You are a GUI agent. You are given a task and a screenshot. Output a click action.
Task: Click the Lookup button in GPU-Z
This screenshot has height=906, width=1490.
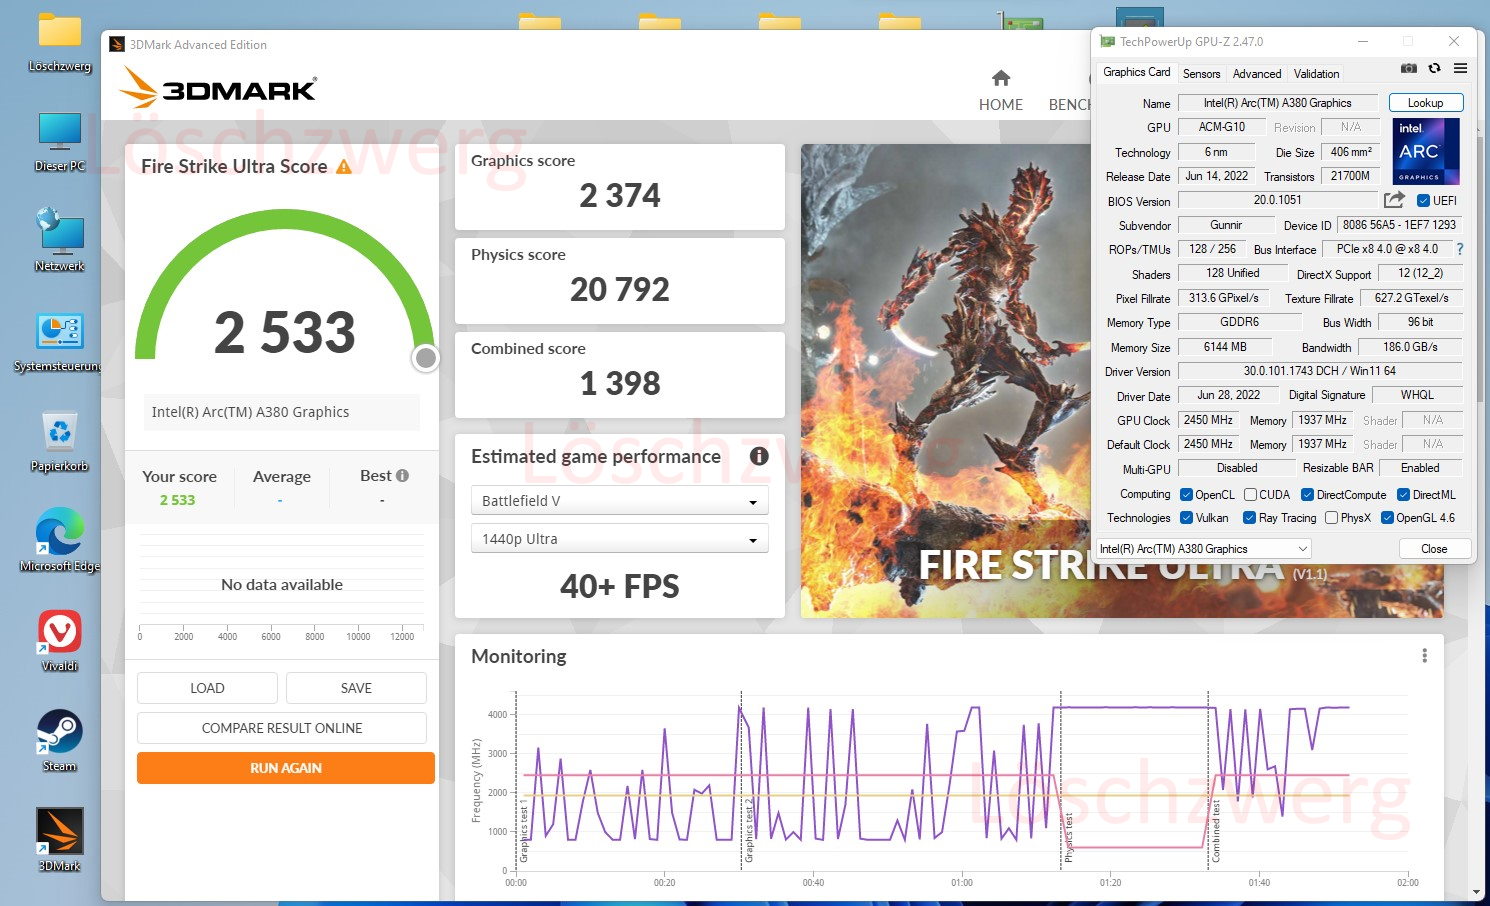tap(1425, 103)
